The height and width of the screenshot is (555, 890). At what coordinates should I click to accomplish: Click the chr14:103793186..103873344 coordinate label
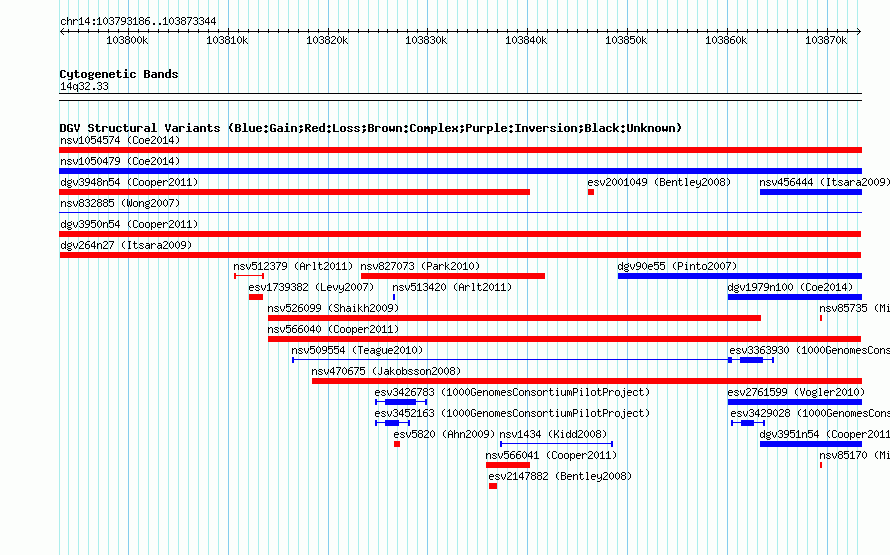(x=138, y=21)
